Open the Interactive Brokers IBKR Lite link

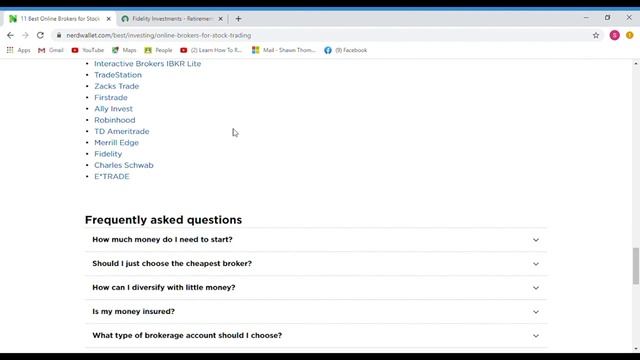[x=148, y=64]
